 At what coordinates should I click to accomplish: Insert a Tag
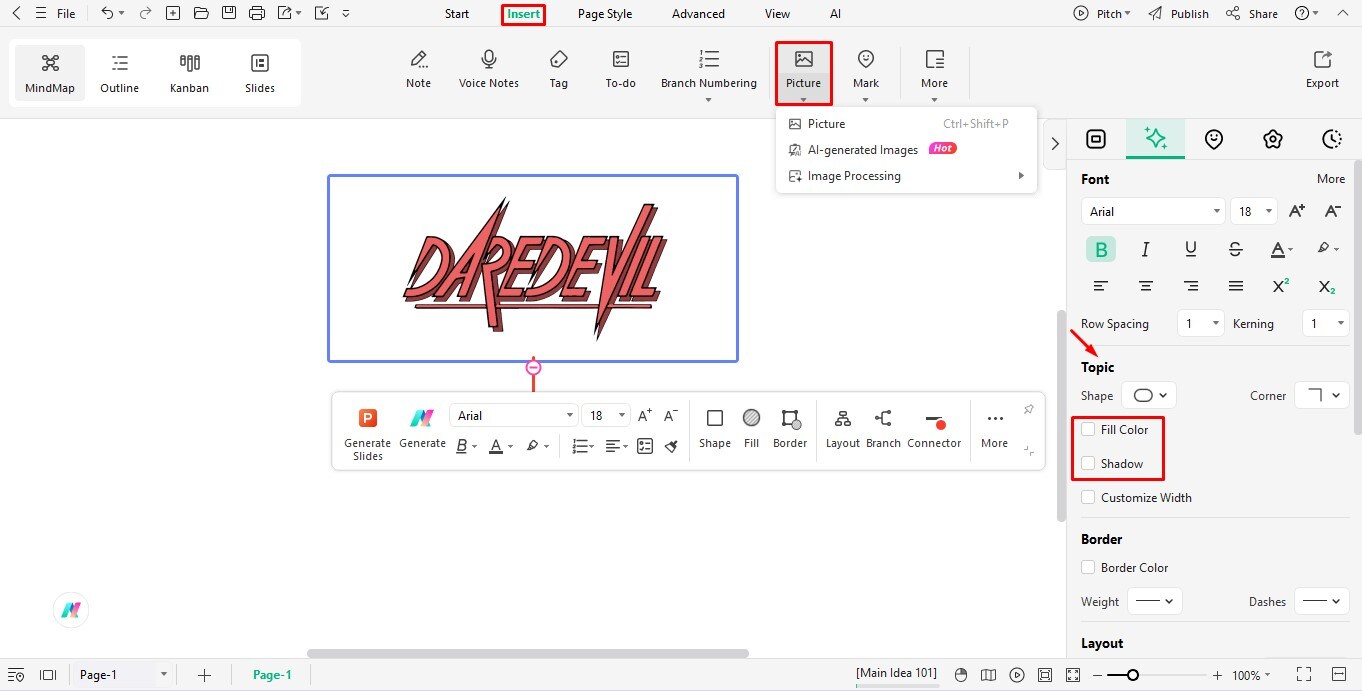[x=559, y=69]
